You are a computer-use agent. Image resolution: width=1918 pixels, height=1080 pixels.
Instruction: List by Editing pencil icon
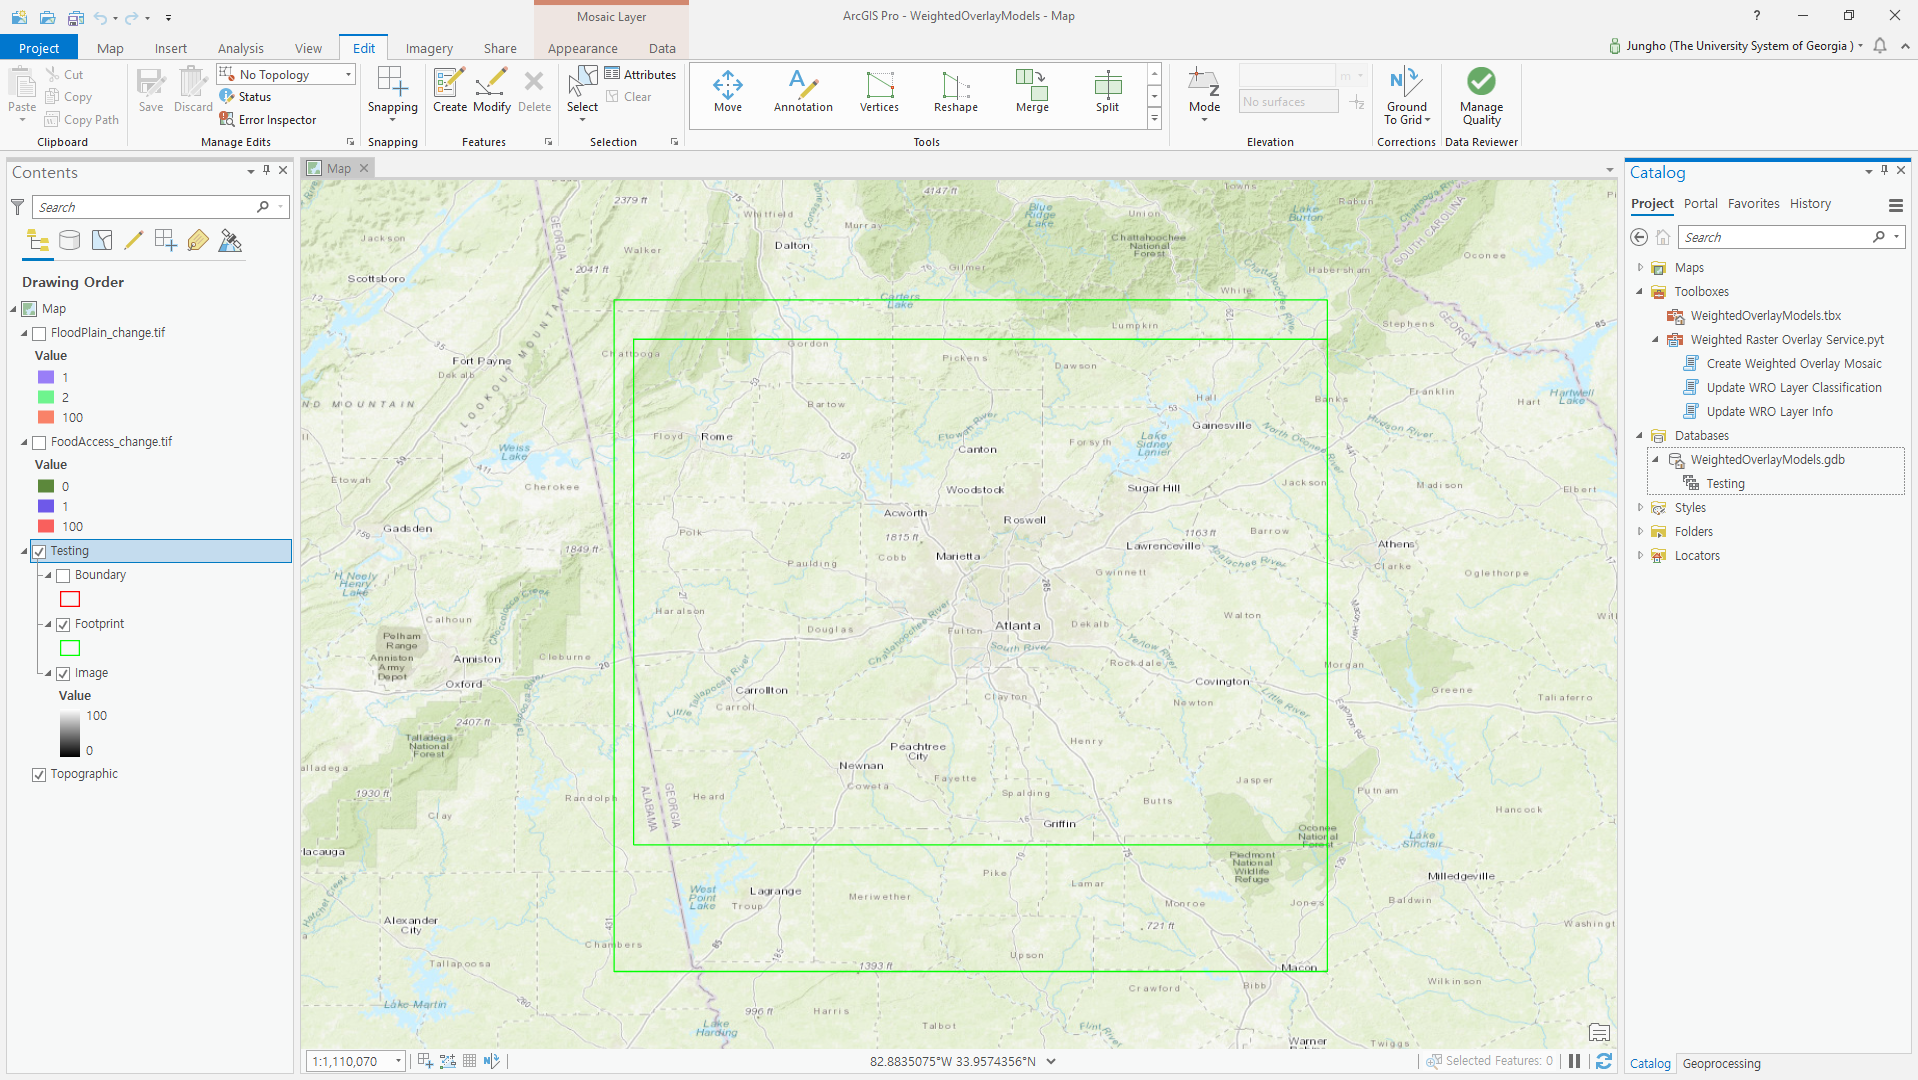pos(133,241)
